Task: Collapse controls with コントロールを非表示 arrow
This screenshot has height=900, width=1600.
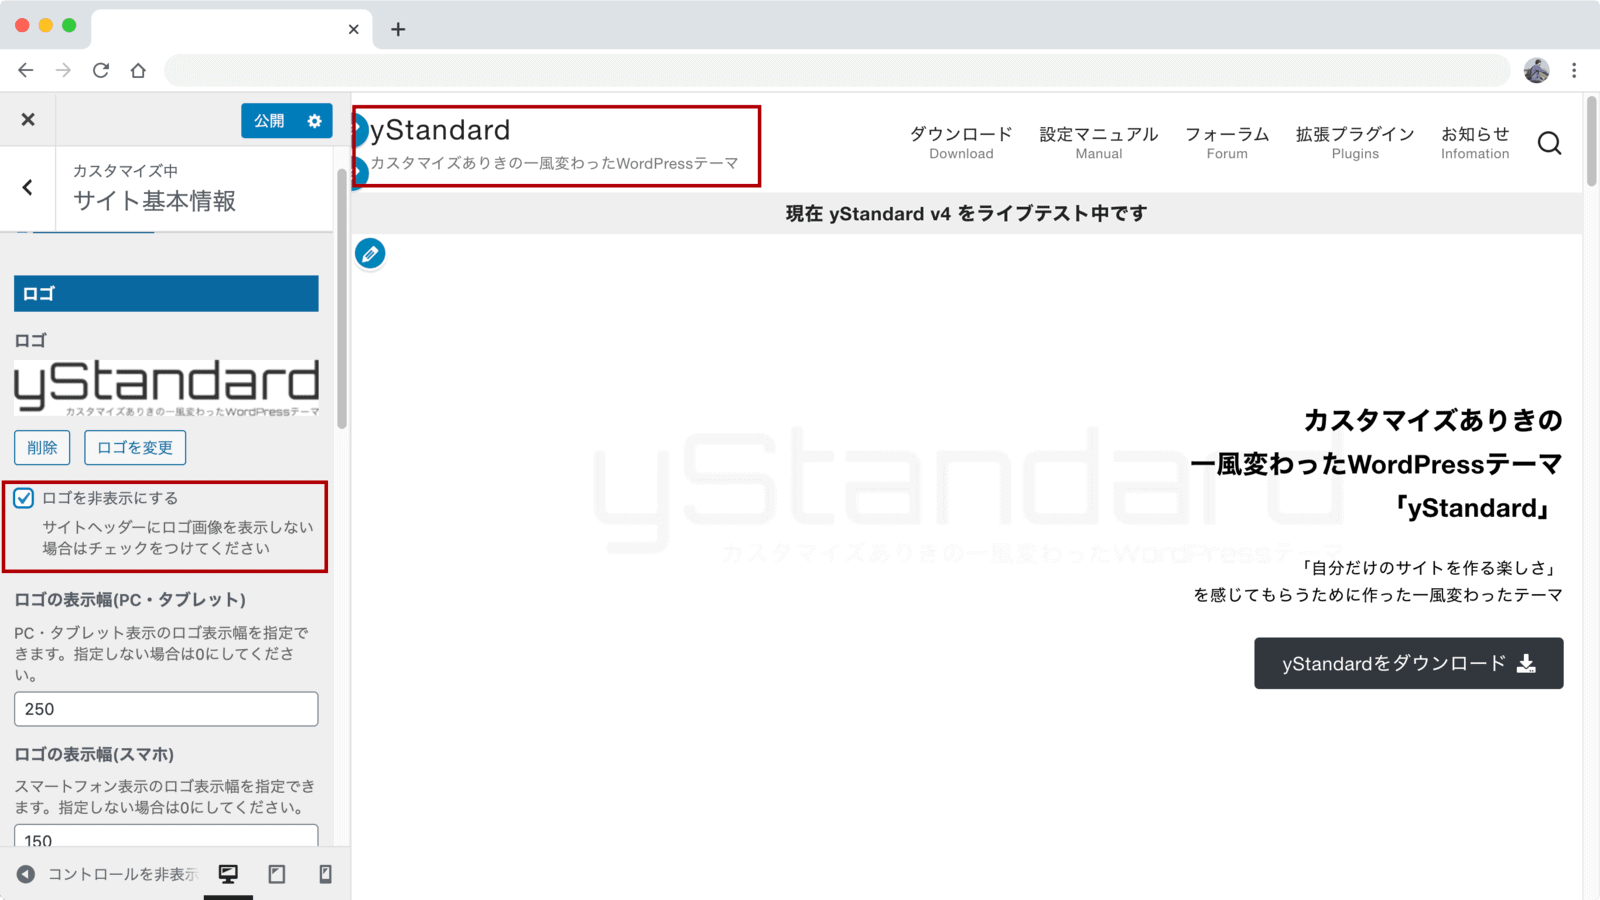Action: tap(26, 874)
